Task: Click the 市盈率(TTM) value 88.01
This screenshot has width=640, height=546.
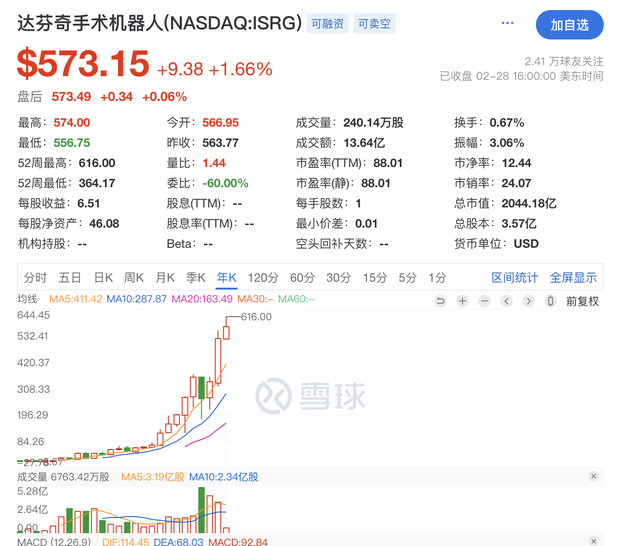Action: tap(388, 163)
